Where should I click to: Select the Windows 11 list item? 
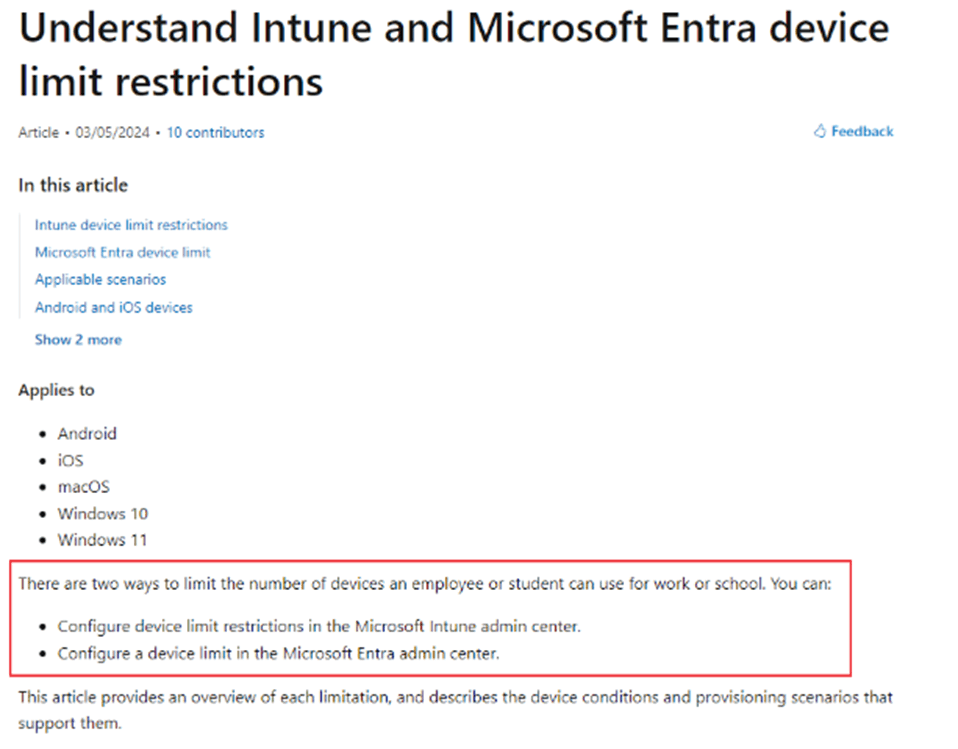coord(103,540)
